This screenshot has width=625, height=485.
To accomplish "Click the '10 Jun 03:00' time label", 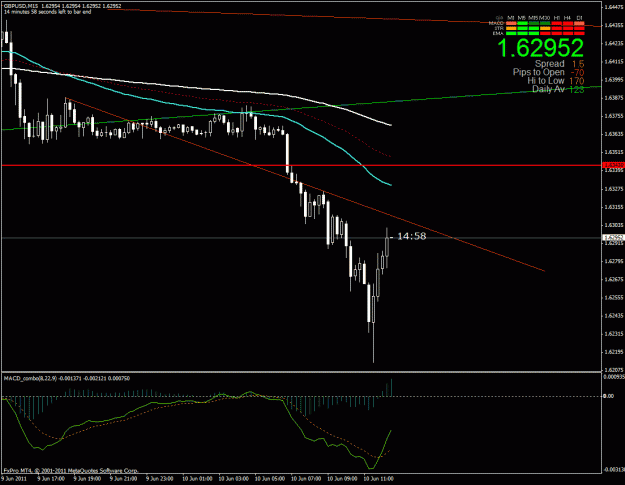I will (233, 479).
